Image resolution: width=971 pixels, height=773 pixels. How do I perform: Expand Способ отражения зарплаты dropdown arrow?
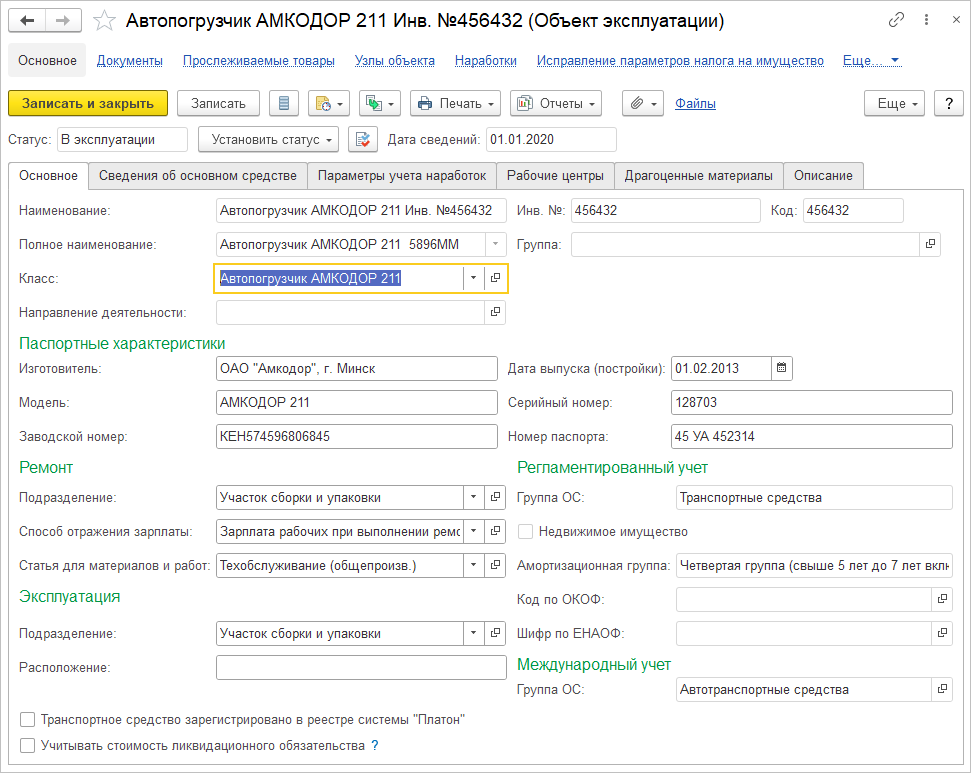[473, 531]
